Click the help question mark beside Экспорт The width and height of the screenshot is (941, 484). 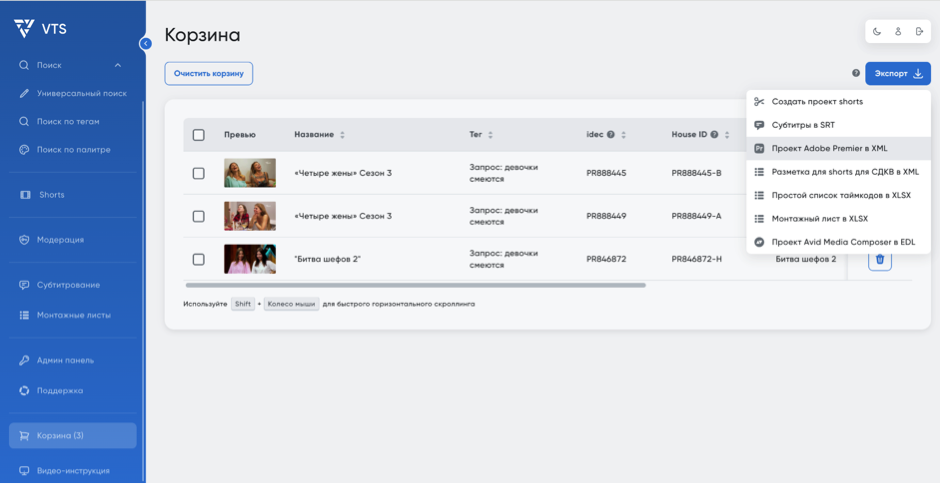click(x=856, y=73)
